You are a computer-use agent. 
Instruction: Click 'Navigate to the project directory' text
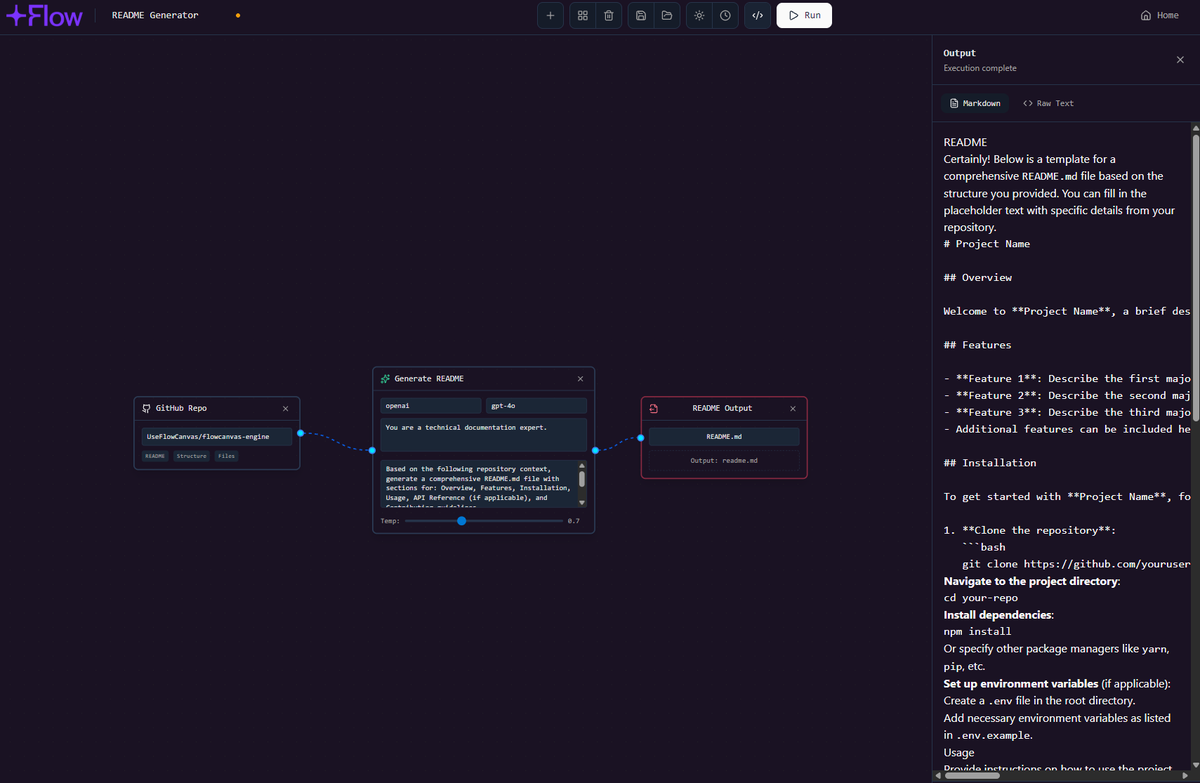point(1030,581)
